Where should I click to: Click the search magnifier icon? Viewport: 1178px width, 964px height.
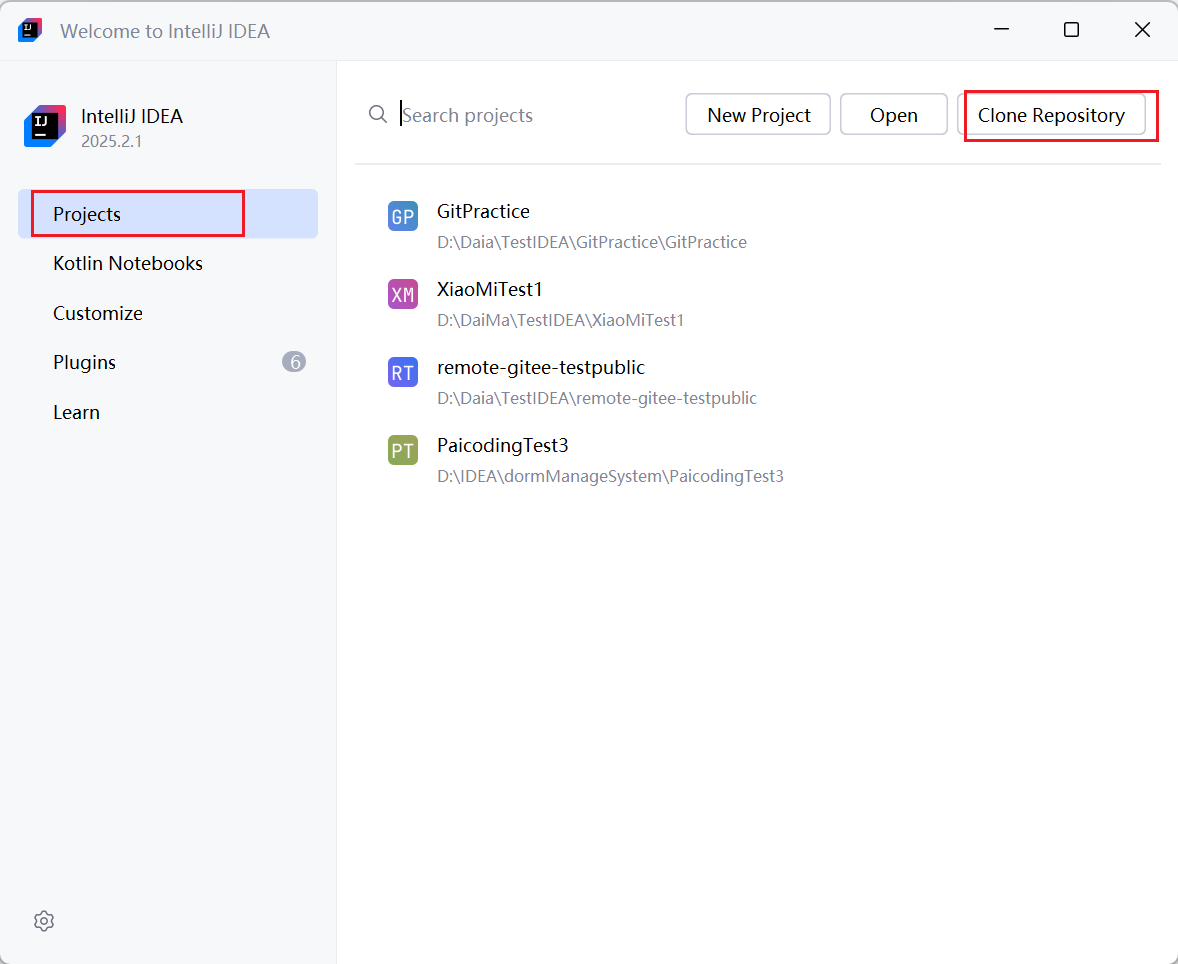(378, 114)
